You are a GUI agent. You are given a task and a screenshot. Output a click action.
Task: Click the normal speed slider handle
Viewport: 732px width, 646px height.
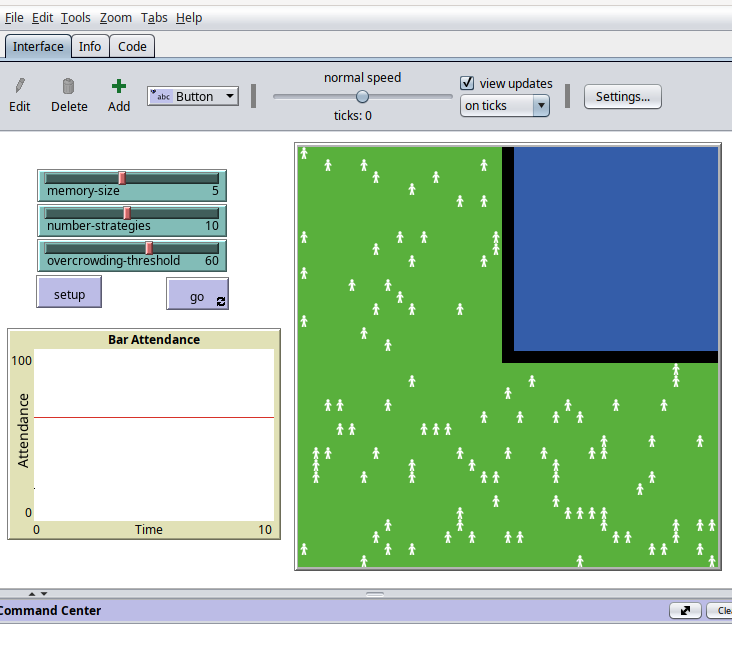click(x=362, y=97)
